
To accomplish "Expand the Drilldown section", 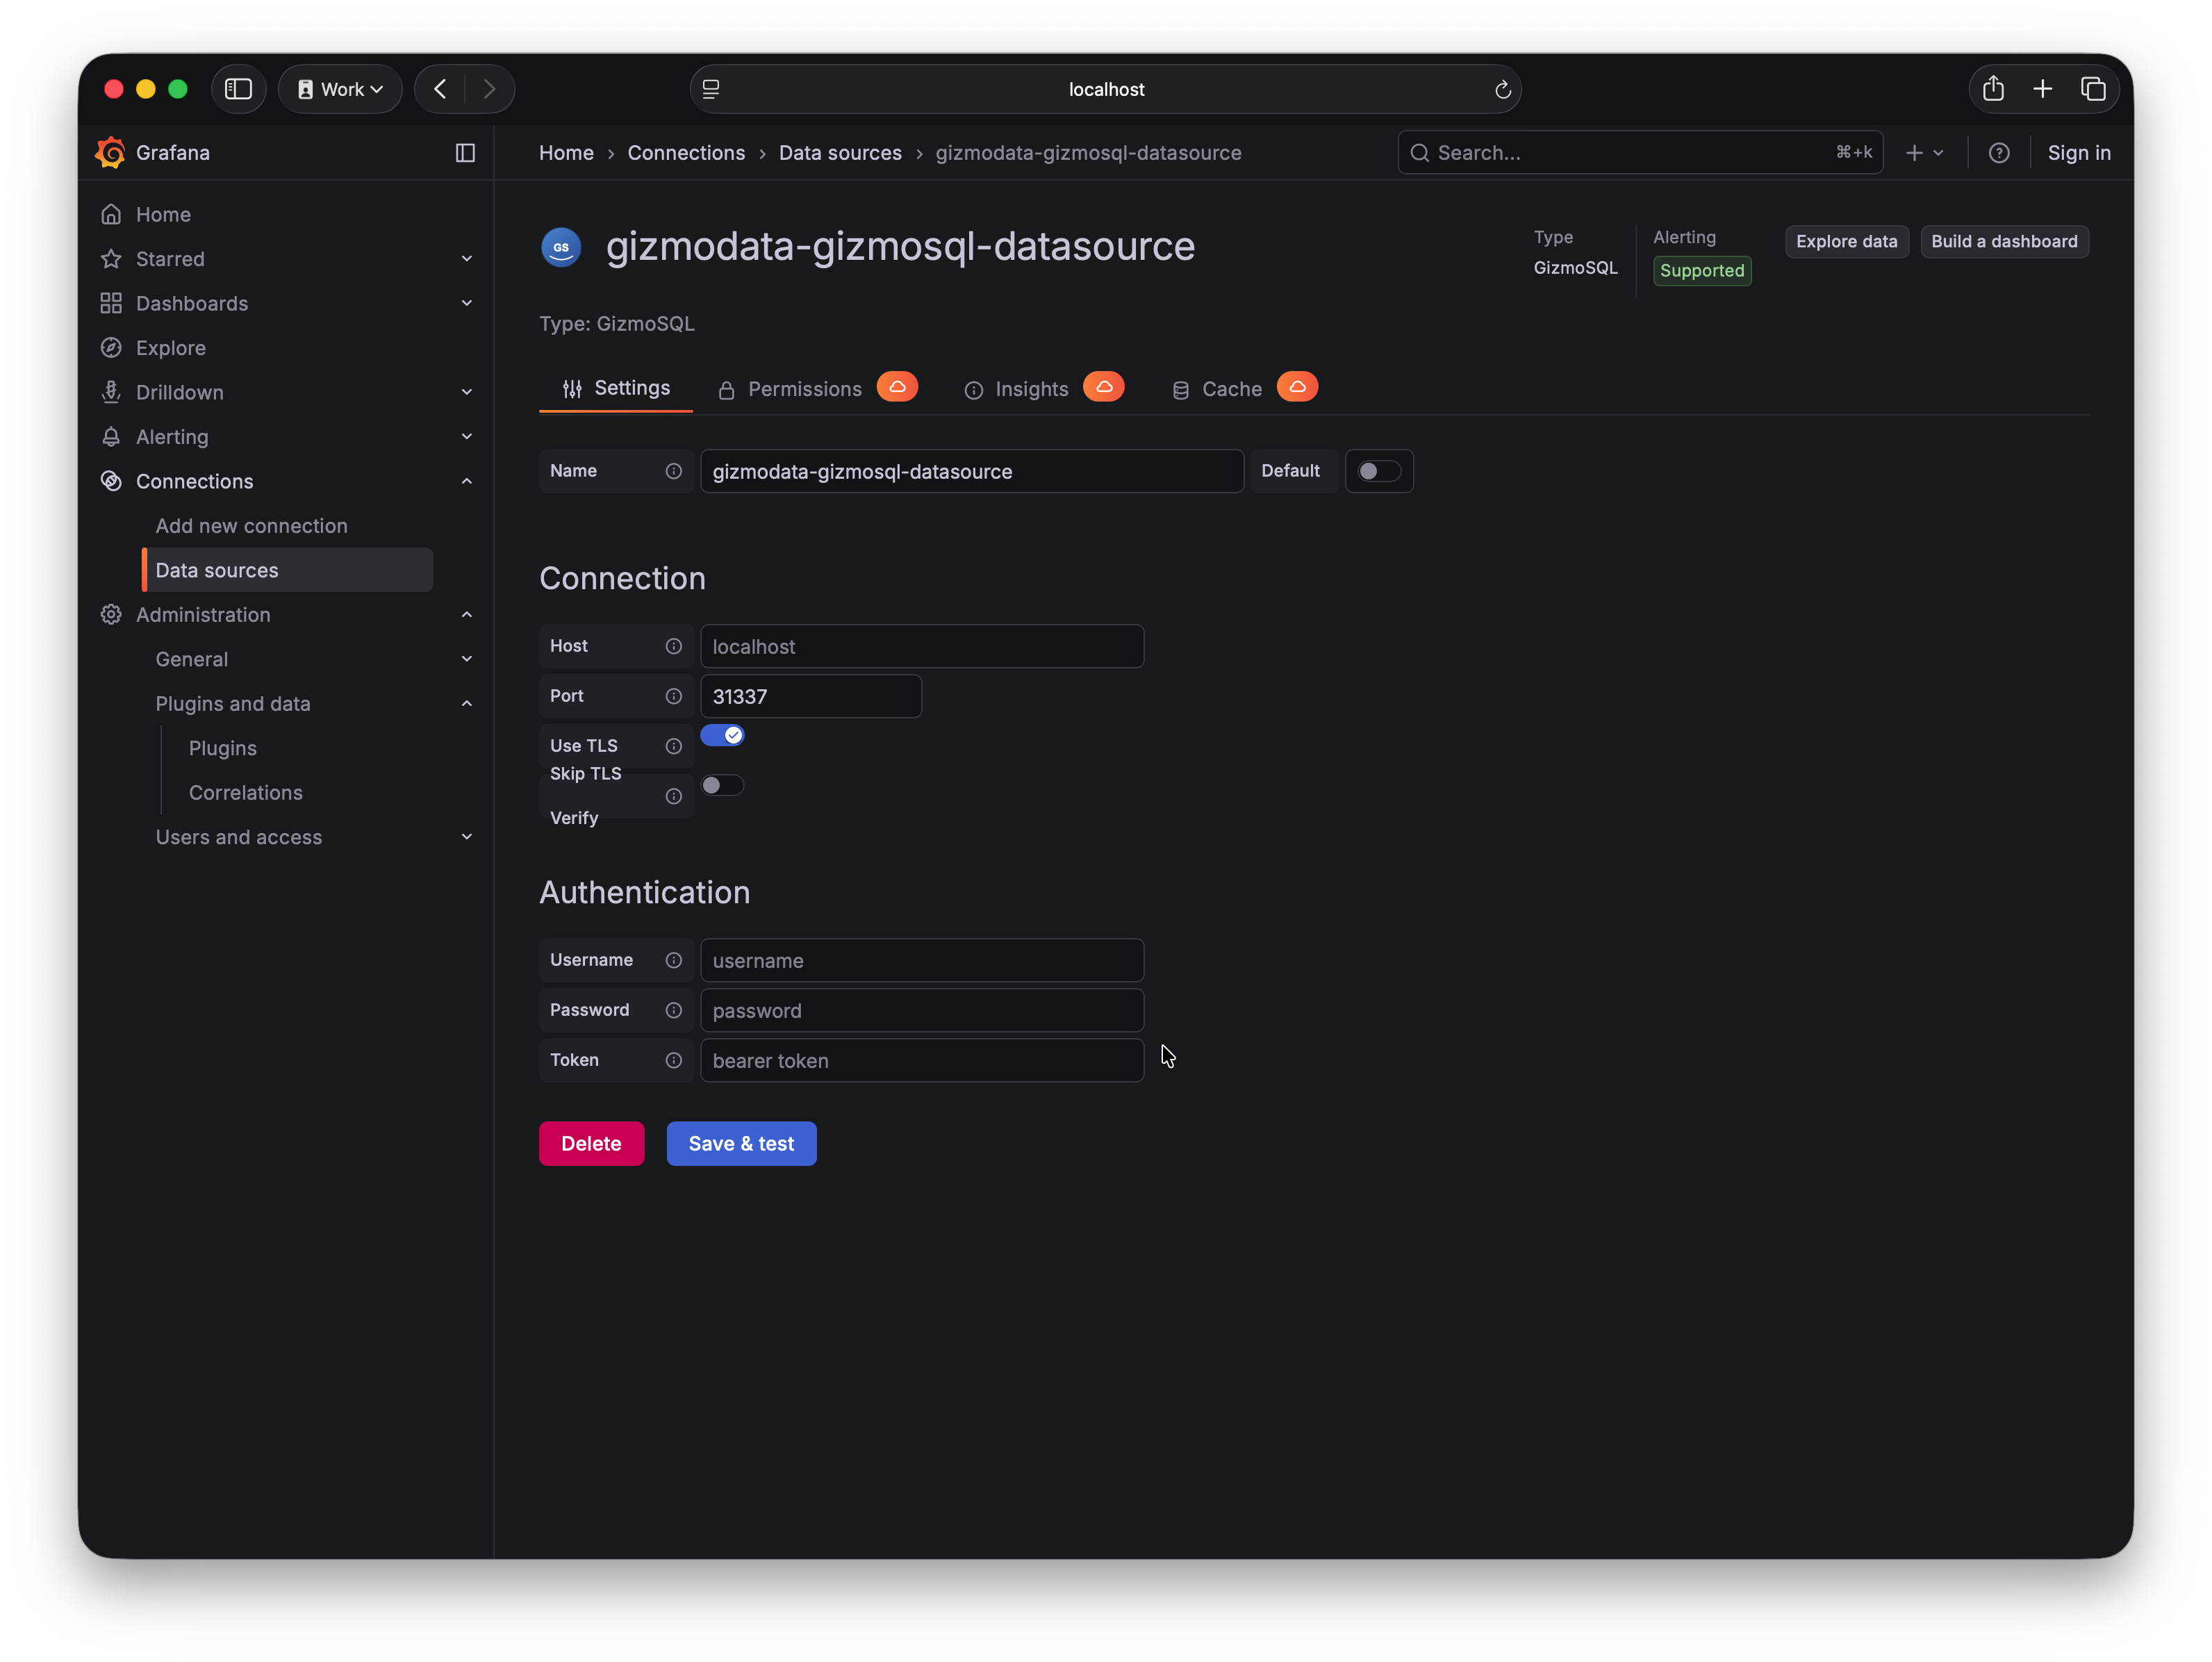I will [466, 392].
